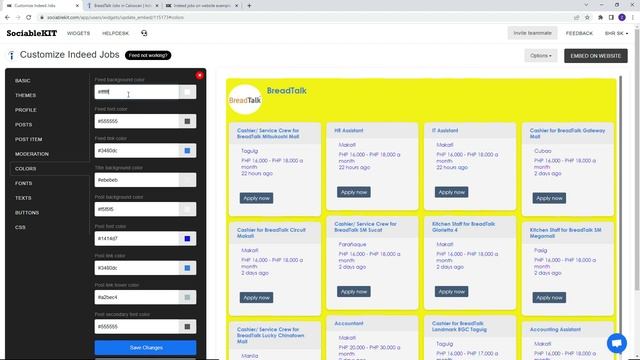Pick feed font color swatch
Viewport: 640px width, 360px height.
[x=187, y=121]
